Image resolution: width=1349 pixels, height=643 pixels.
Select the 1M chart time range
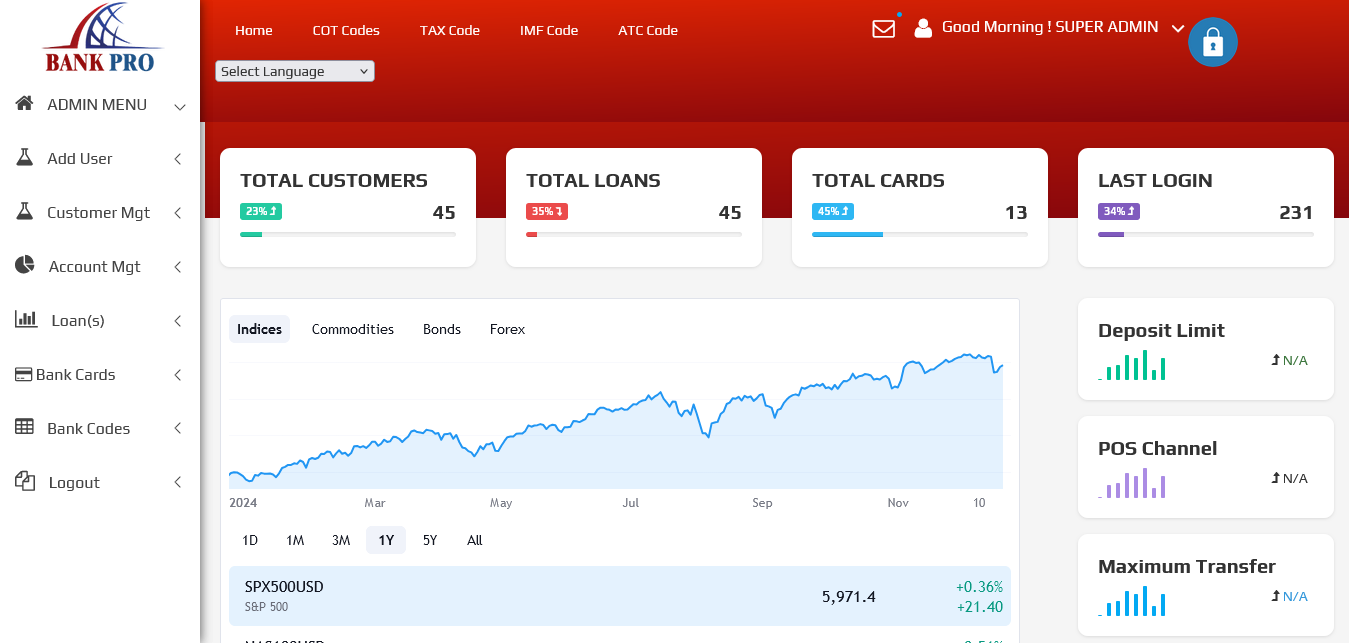[295, 540]
